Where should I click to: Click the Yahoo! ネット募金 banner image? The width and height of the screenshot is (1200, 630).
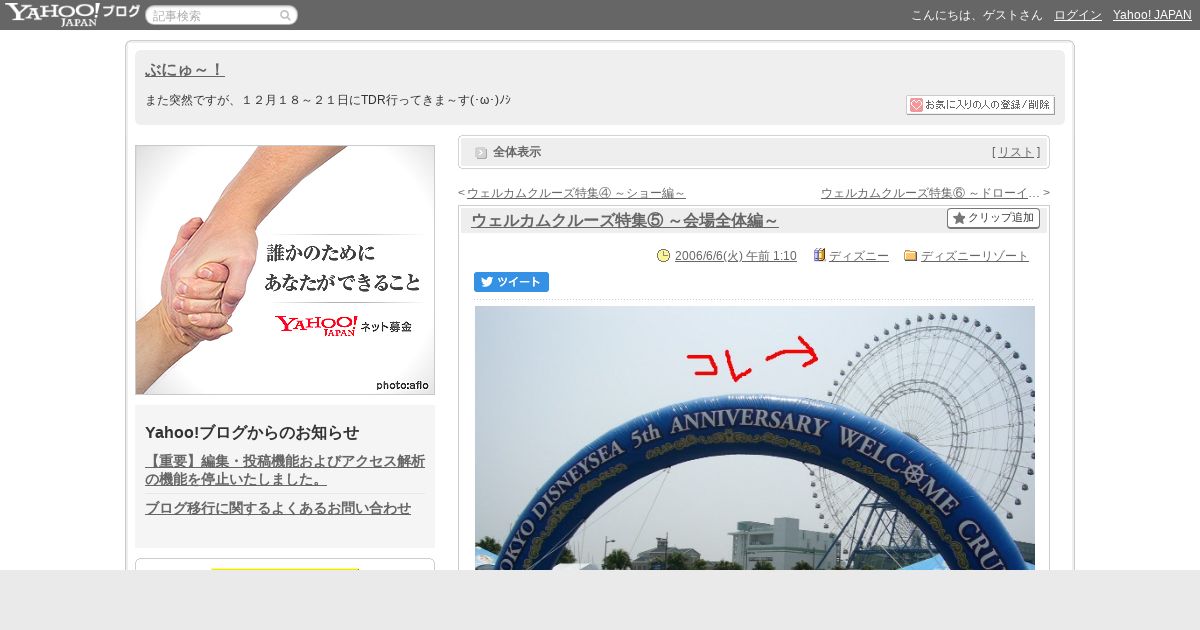click(285, 270)
